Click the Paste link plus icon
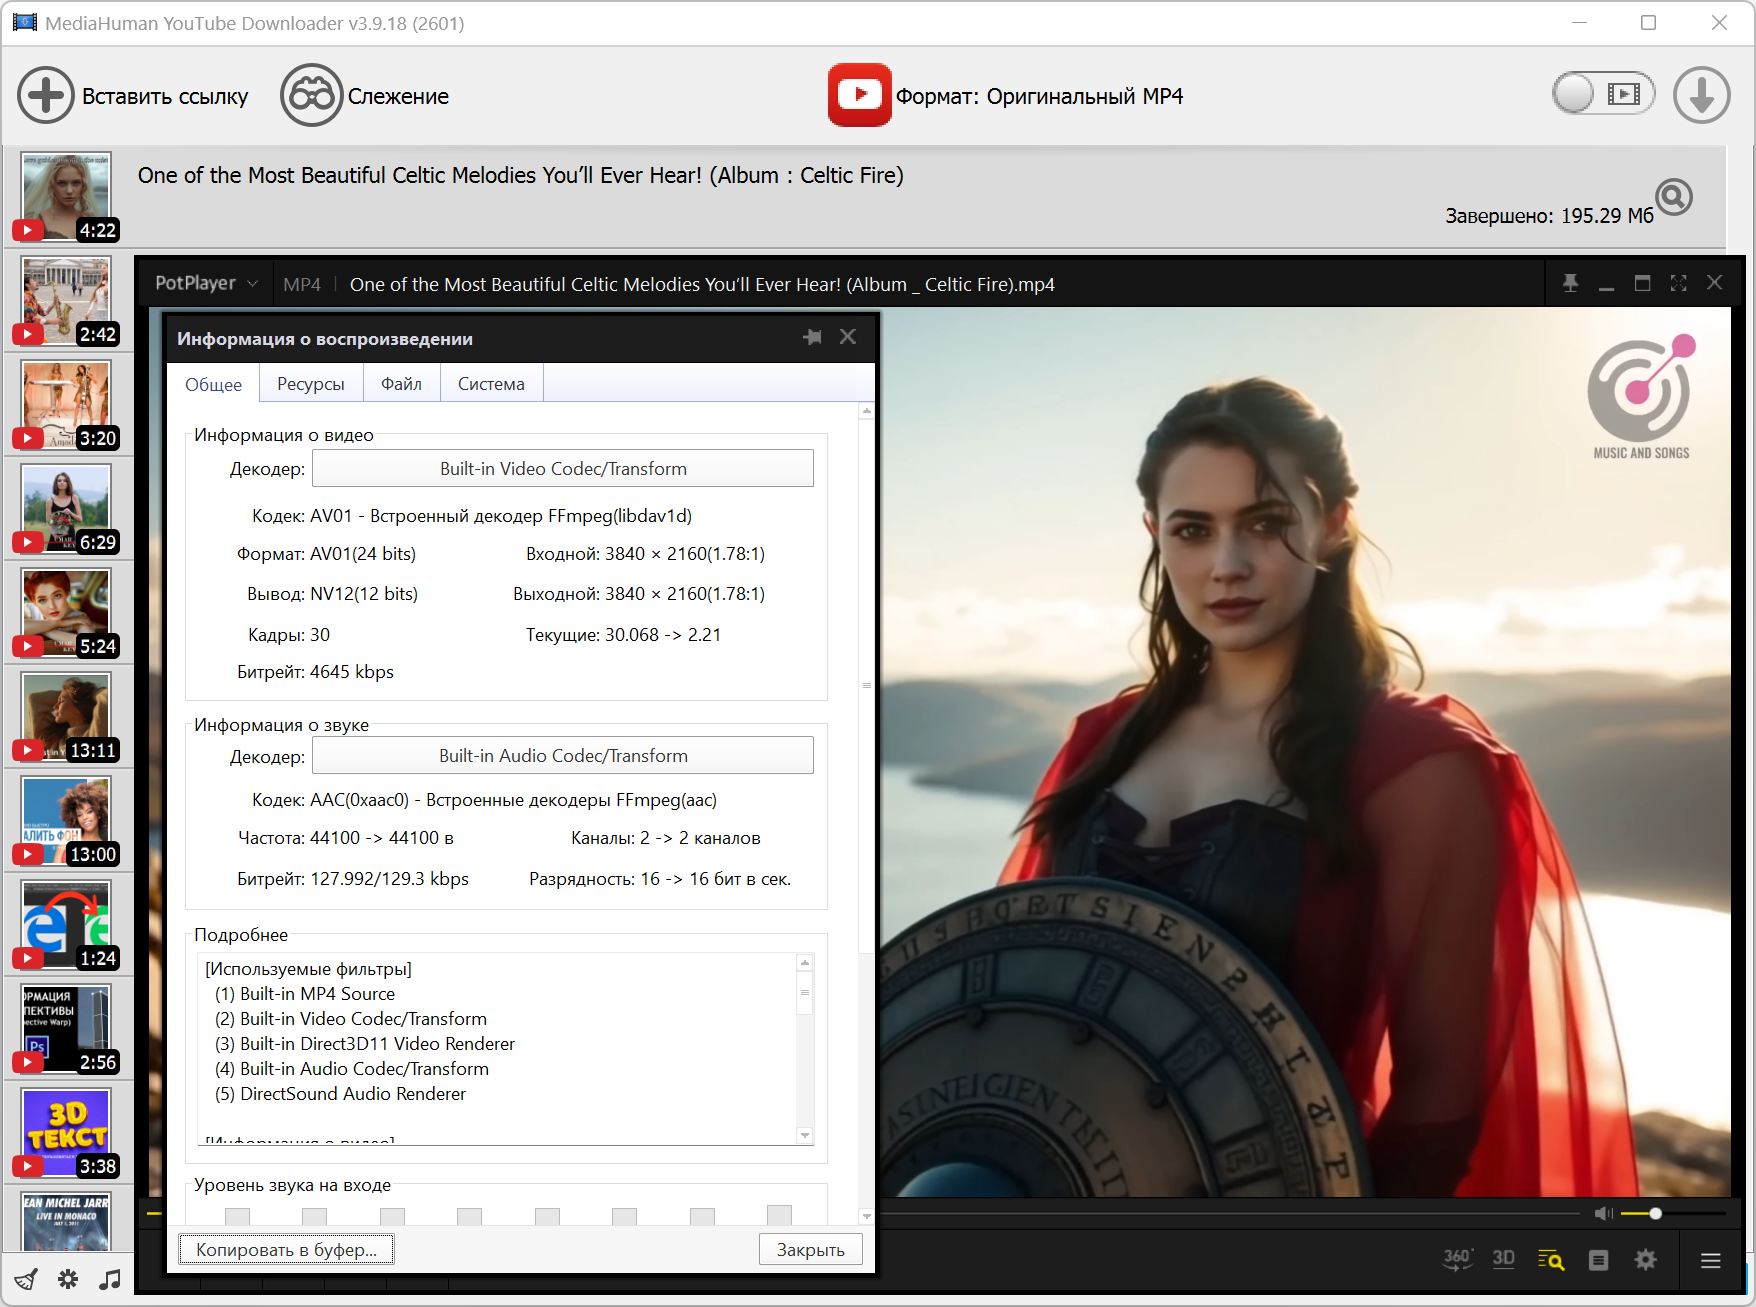This screenshot has width=1756, height=1307. [45, 96]
